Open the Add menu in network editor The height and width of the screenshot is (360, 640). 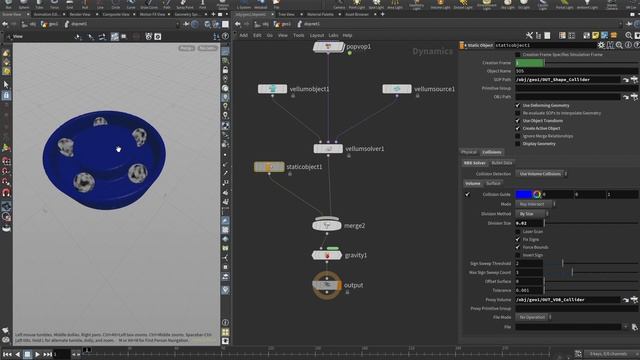pyautogui.click(x=244, y=36)
